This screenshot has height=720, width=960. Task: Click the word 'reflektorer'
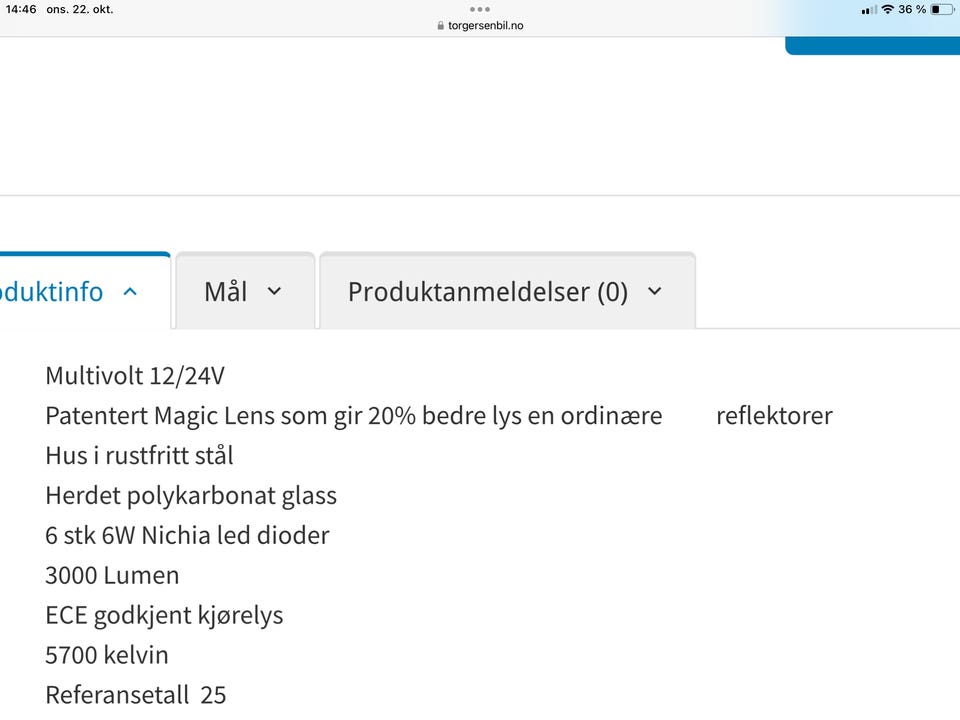point(774,416)
